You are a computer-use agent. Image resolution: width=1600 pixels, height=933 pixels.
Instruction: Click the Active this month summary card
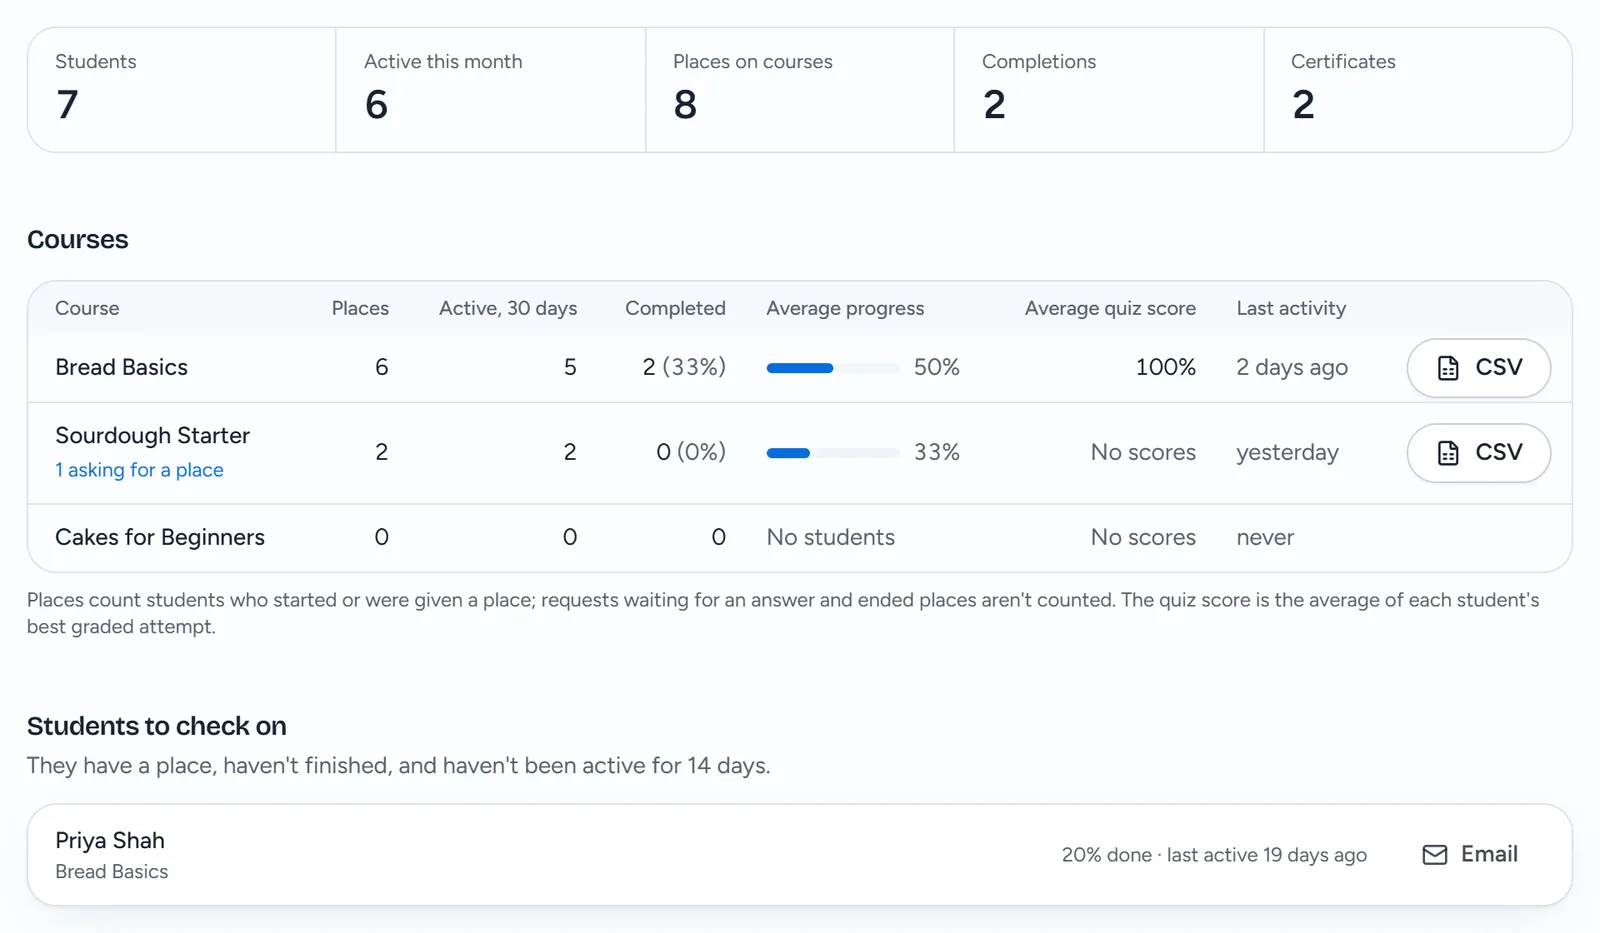pos(491,90)
